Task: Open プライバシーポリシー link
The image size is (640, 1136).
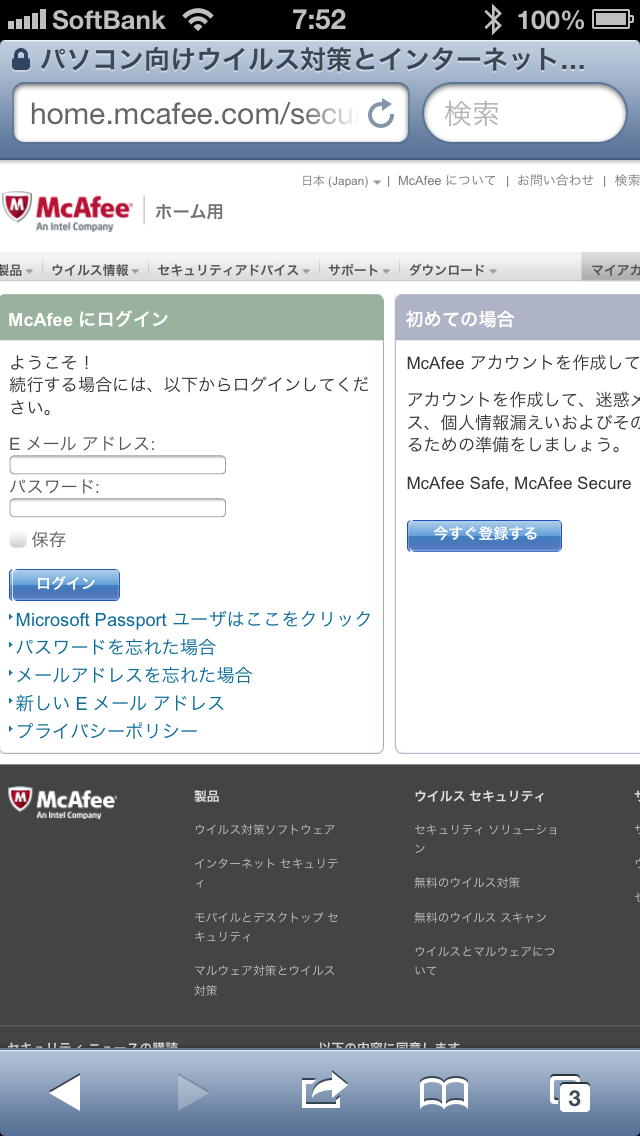Action: [107, 731]
